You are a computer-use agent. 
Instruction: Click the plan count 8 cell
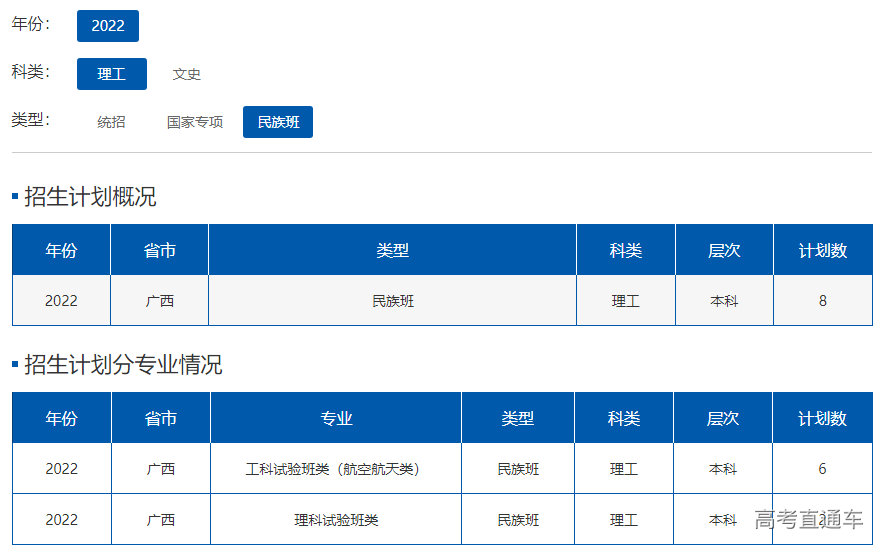822,301
